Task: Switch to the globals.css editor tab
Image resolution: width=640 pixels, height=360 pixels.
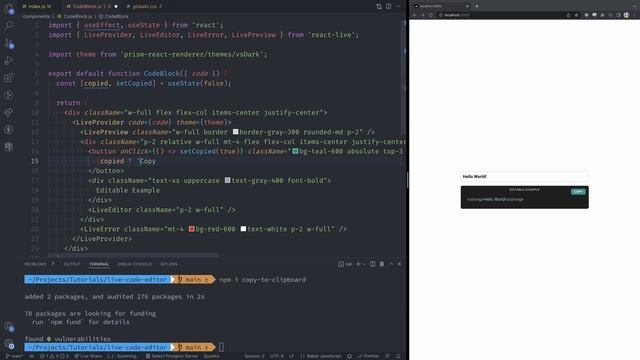Action: click(x=144, y=6)
